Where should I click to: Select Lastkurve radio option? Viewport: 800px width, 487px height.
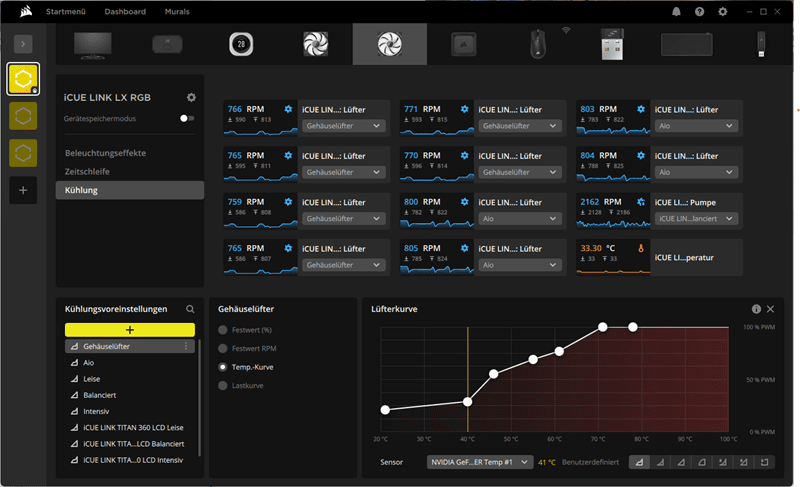222,386
